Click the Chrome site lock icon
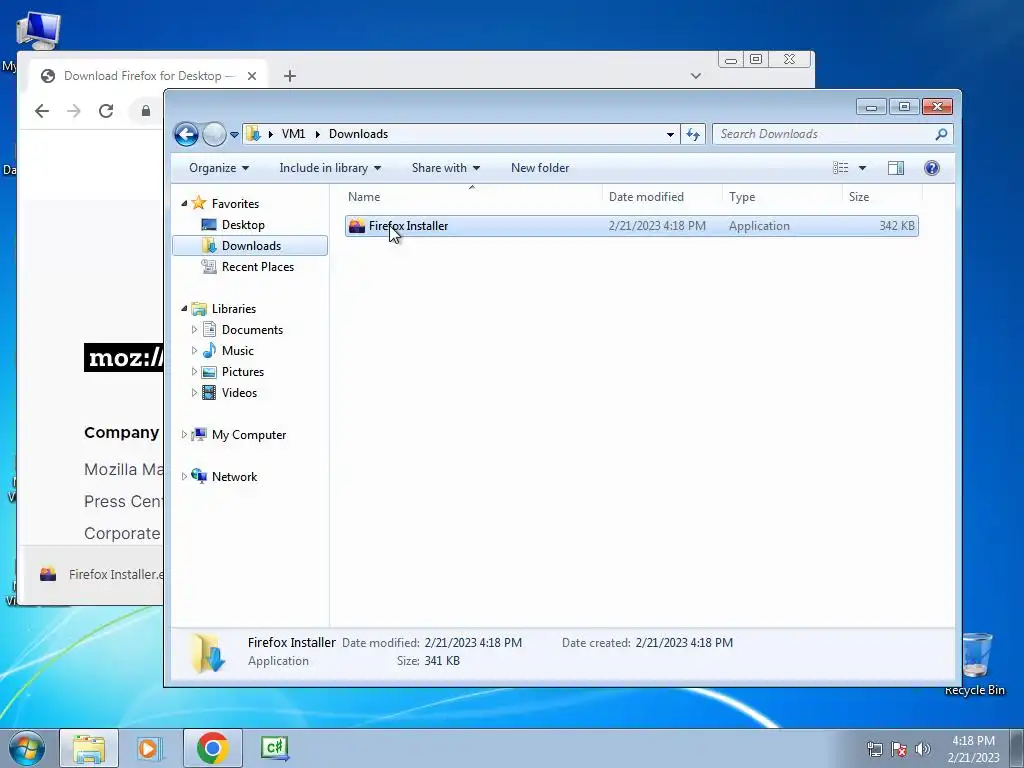This screenshot has height=768, width=1024. [x=146, y=111]
